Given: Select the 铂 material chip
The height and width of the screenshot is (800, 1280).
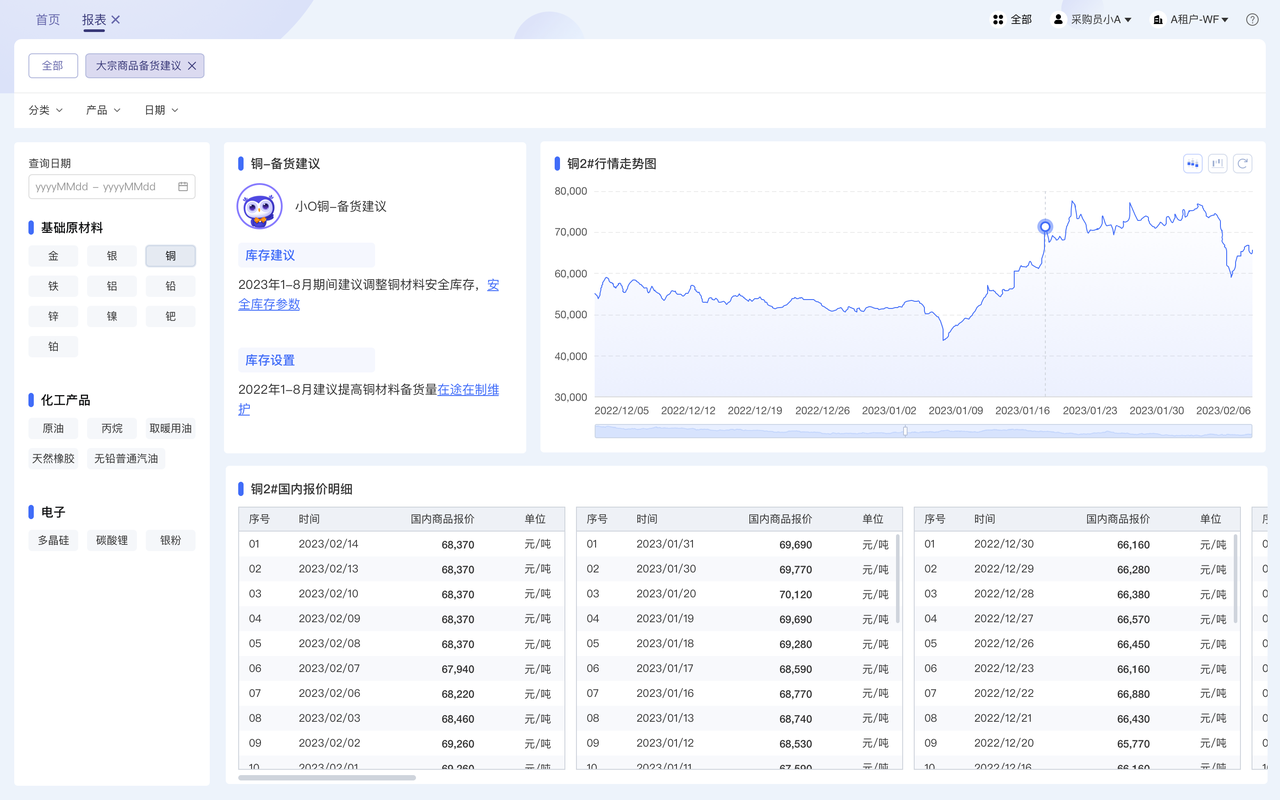Looking at the screenshot, I should [53, 346].
